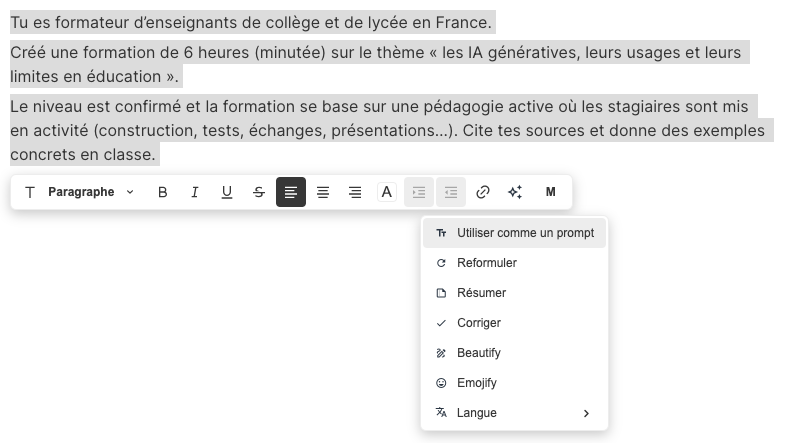Image resolution: width=792 pixels, height=443 pixels.
Task: Expand the Langue submenu
Action: click(514, 413)
